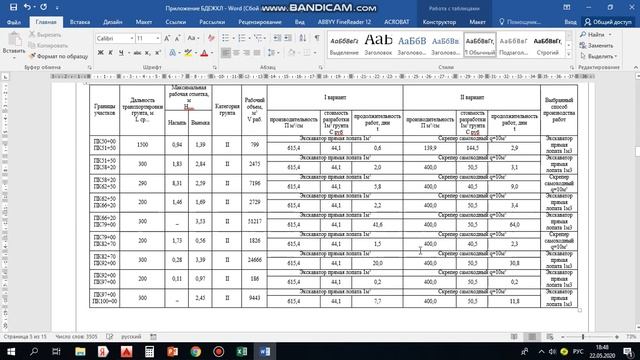Click the Sort (A-Z) icon
The image size is (640, 360).
point(302,38)
